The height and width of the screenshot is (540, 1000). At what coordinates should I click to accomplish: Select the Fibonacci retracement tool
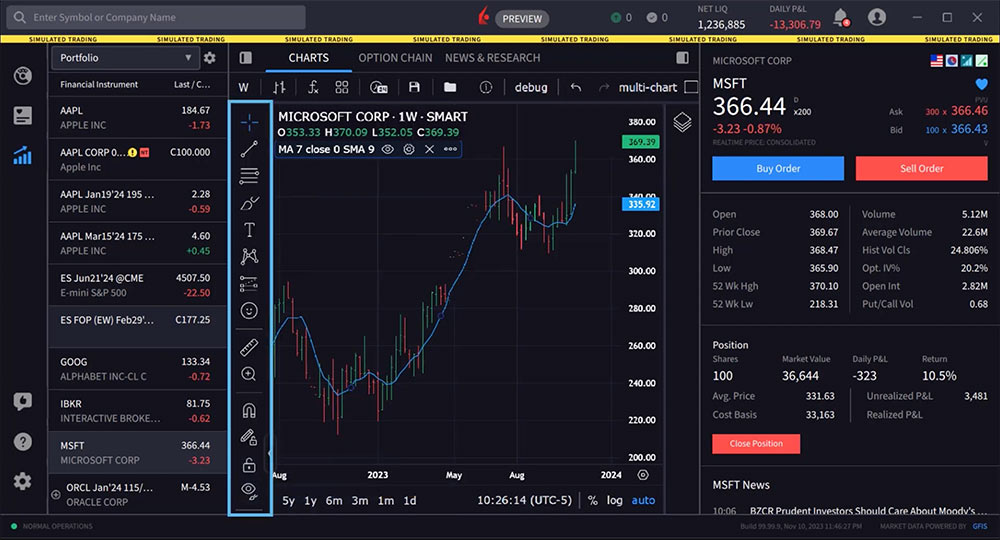(x=249, y=177)
